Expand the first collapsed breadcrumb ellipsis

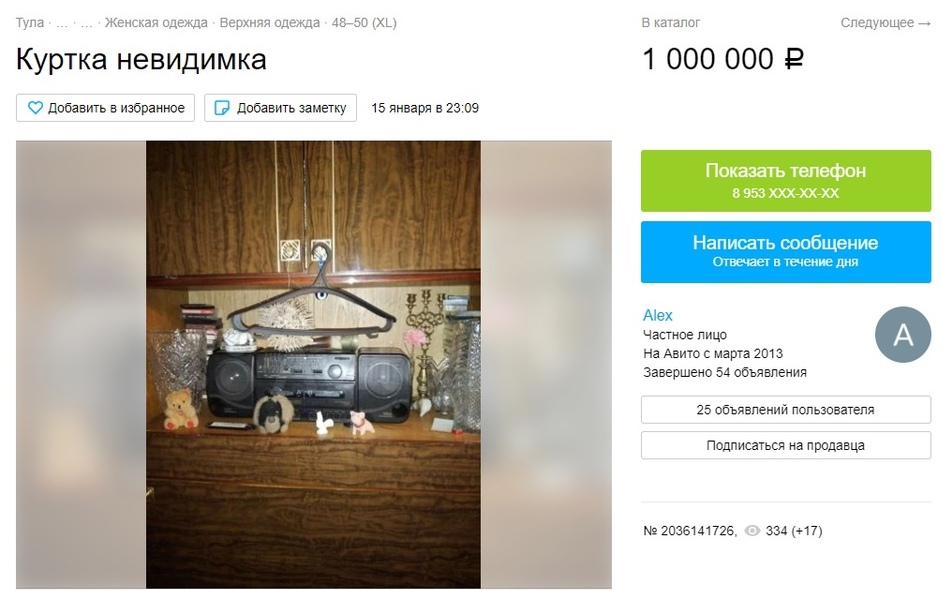62,23
